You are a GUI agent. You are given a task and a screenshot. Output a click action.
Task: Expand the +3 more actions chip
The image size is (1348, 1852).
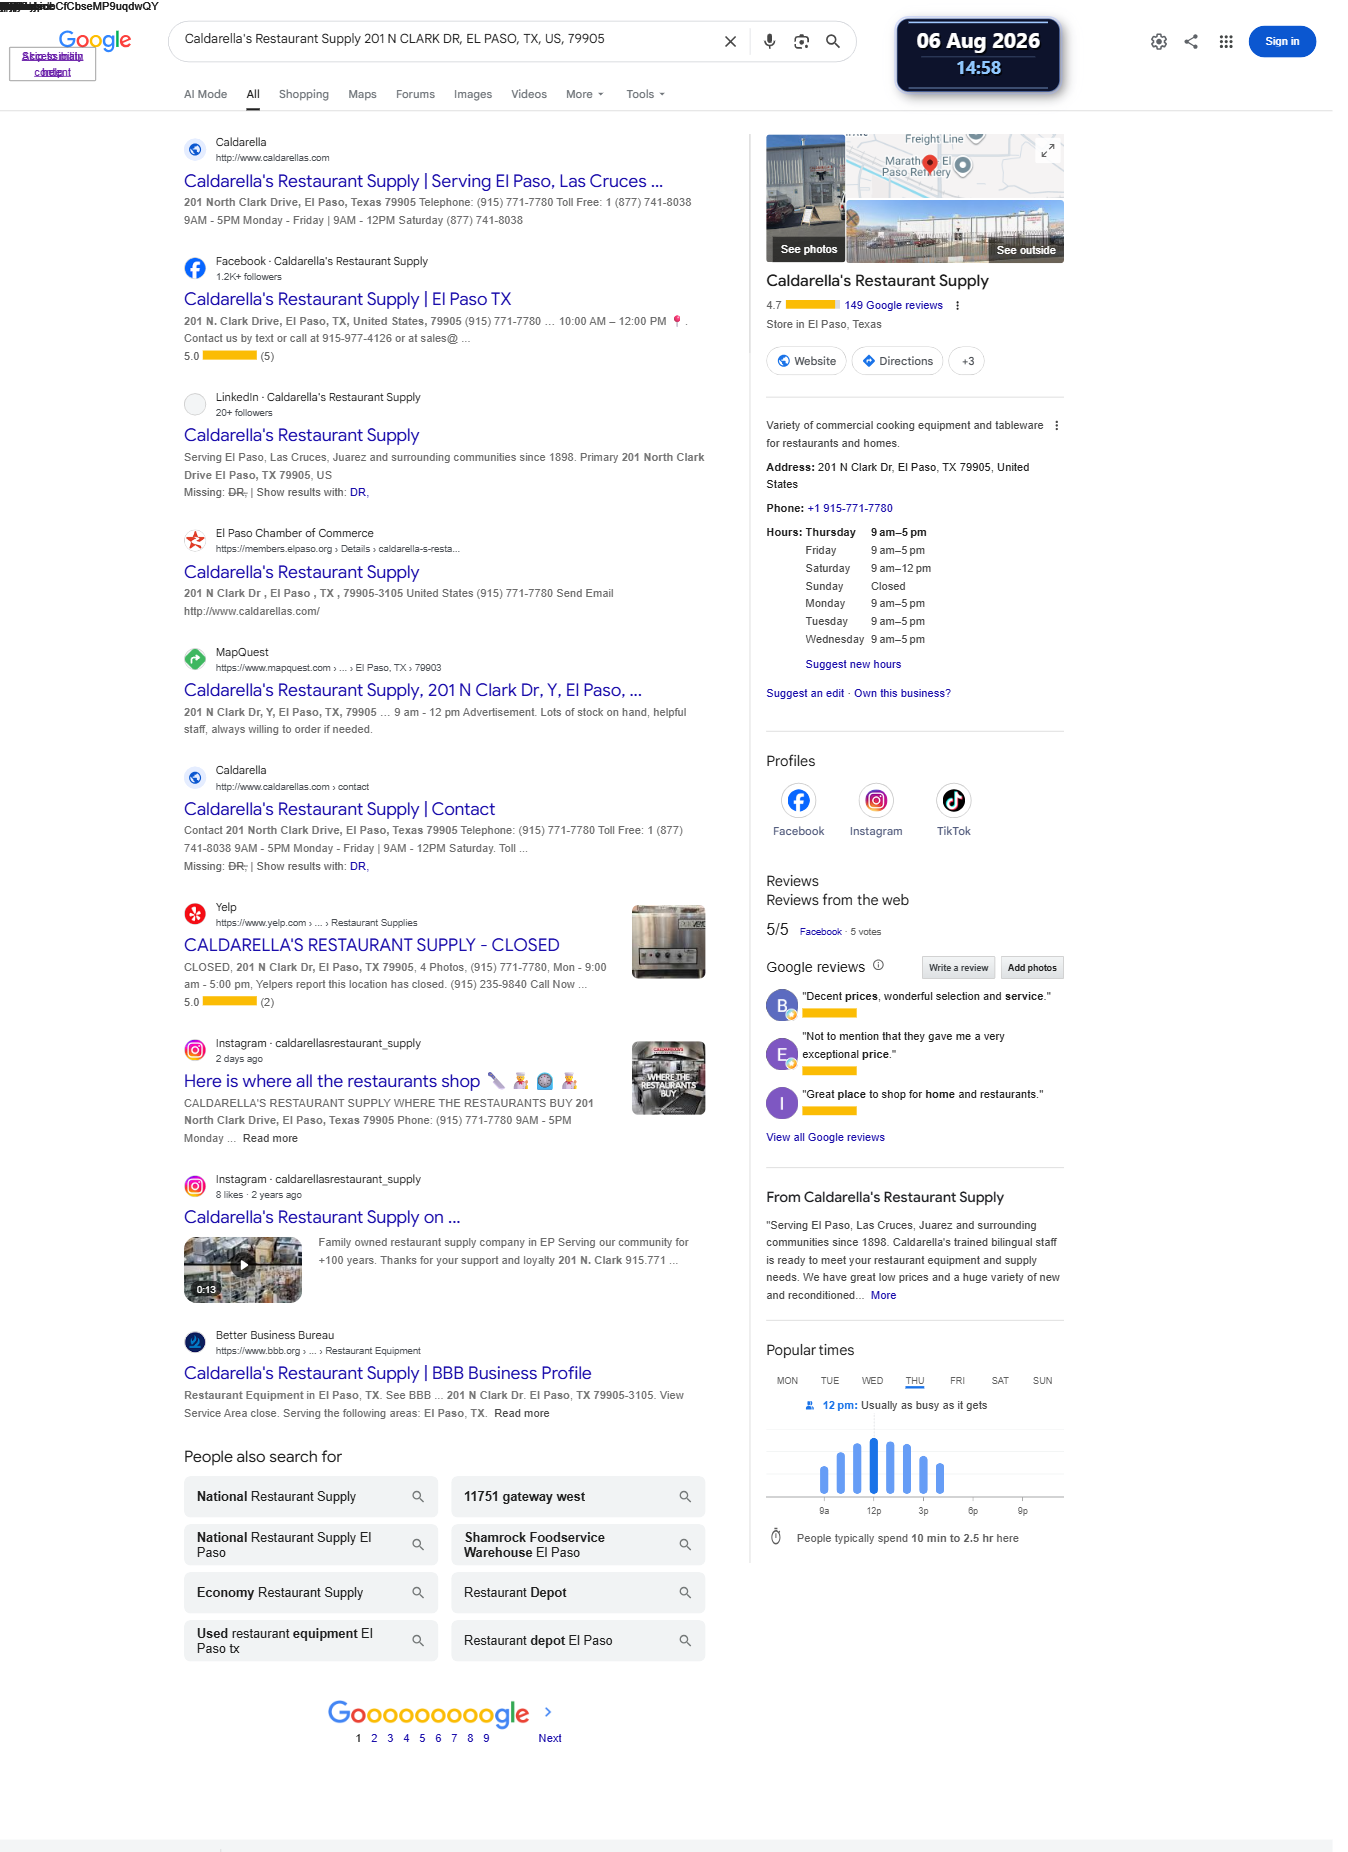[x=967, y=362]
